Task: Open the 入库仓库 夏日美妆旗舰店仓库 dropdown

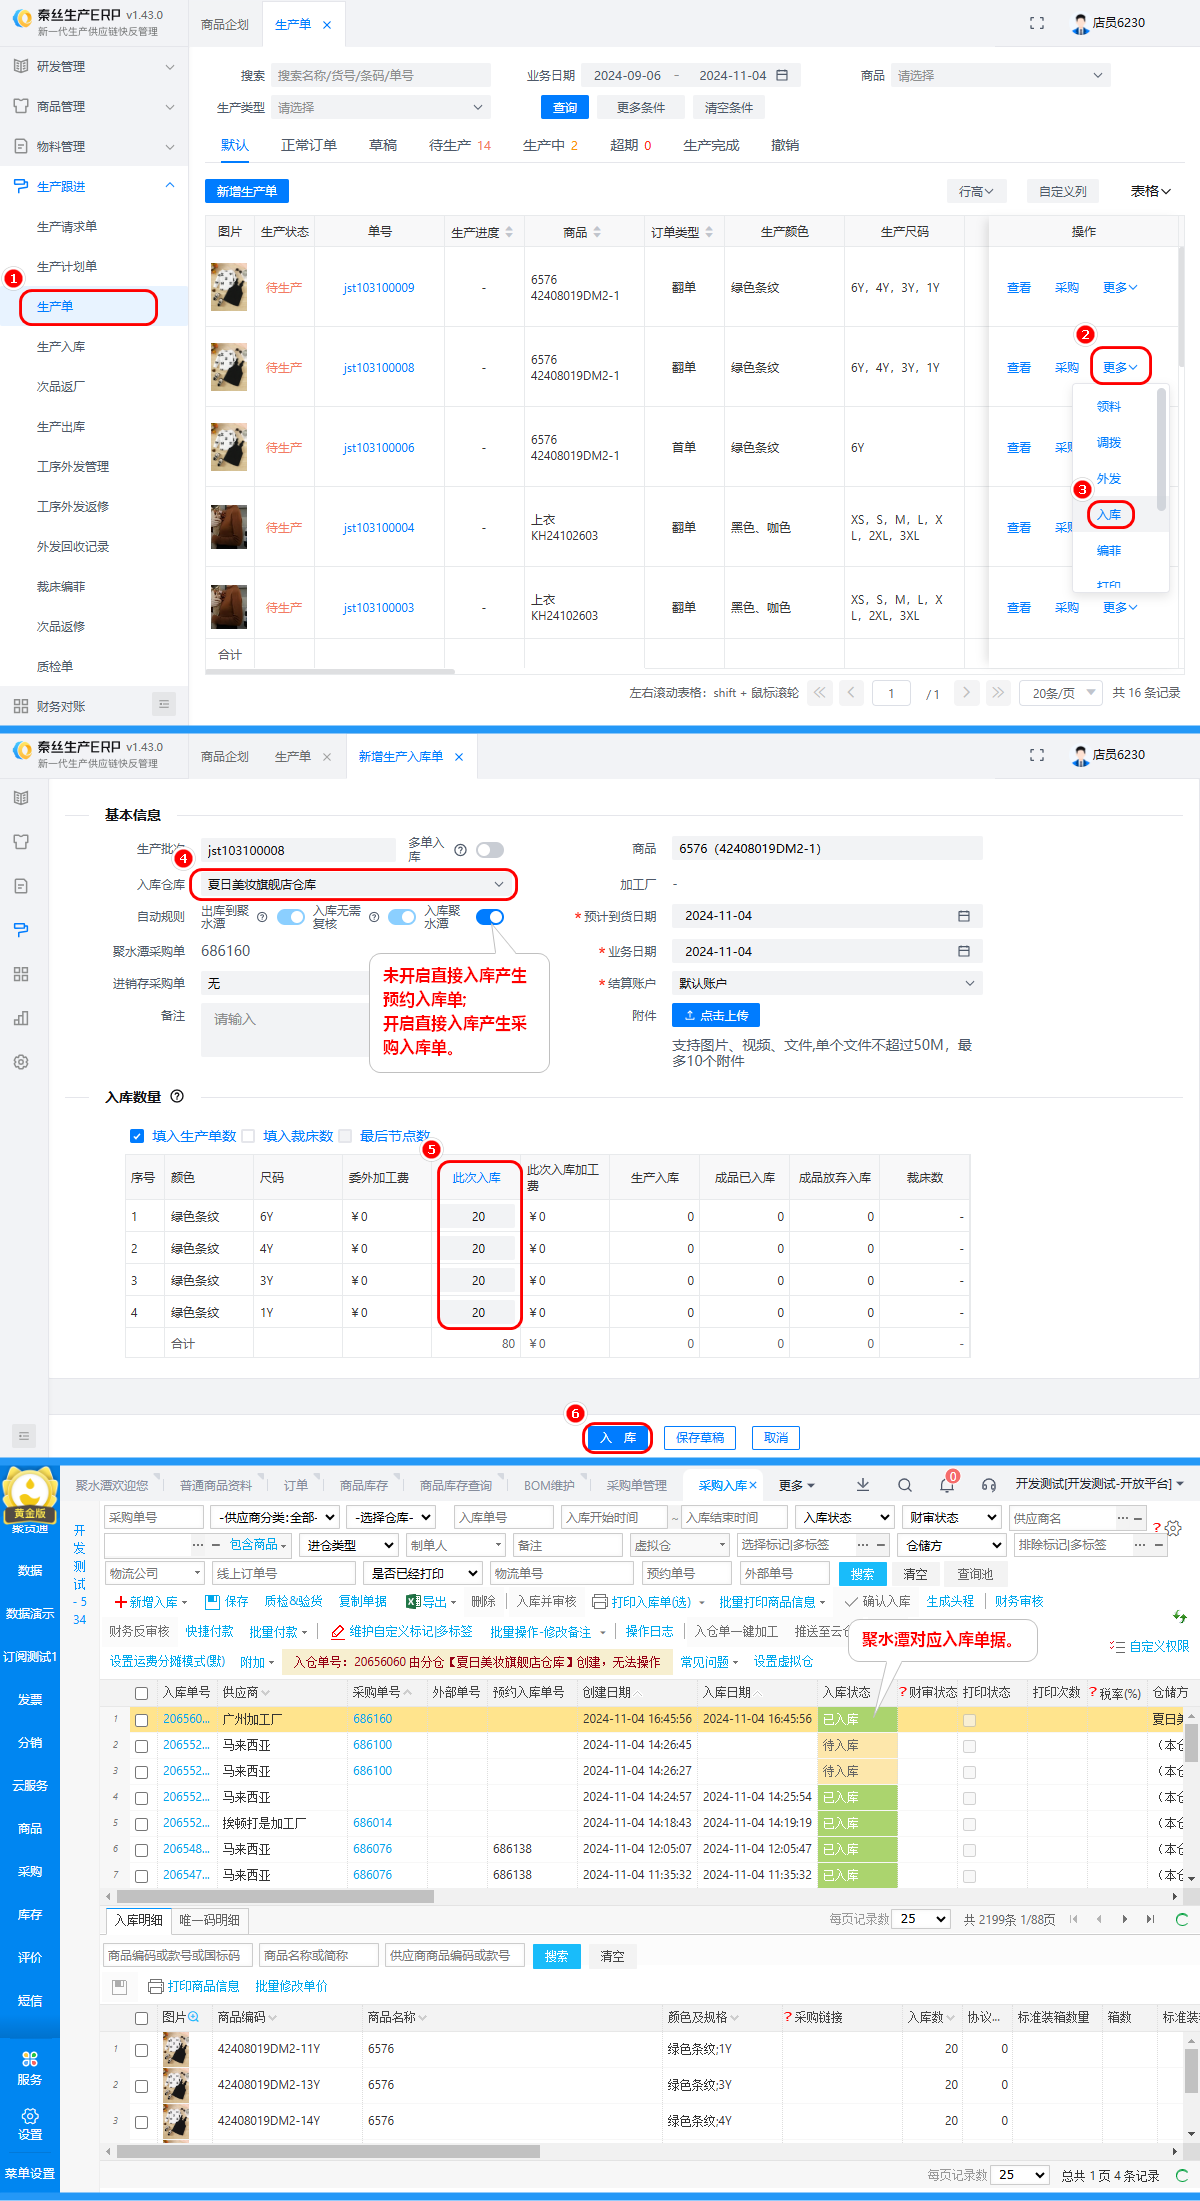Action: [x=355, y=884]
